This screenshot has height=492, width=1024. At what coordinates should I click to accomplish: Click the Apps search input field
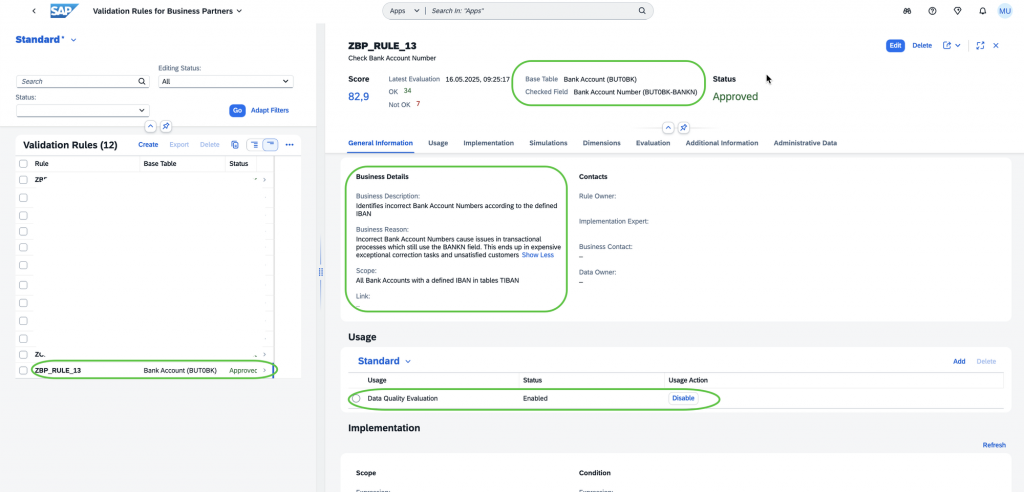(x=532, y=11)
